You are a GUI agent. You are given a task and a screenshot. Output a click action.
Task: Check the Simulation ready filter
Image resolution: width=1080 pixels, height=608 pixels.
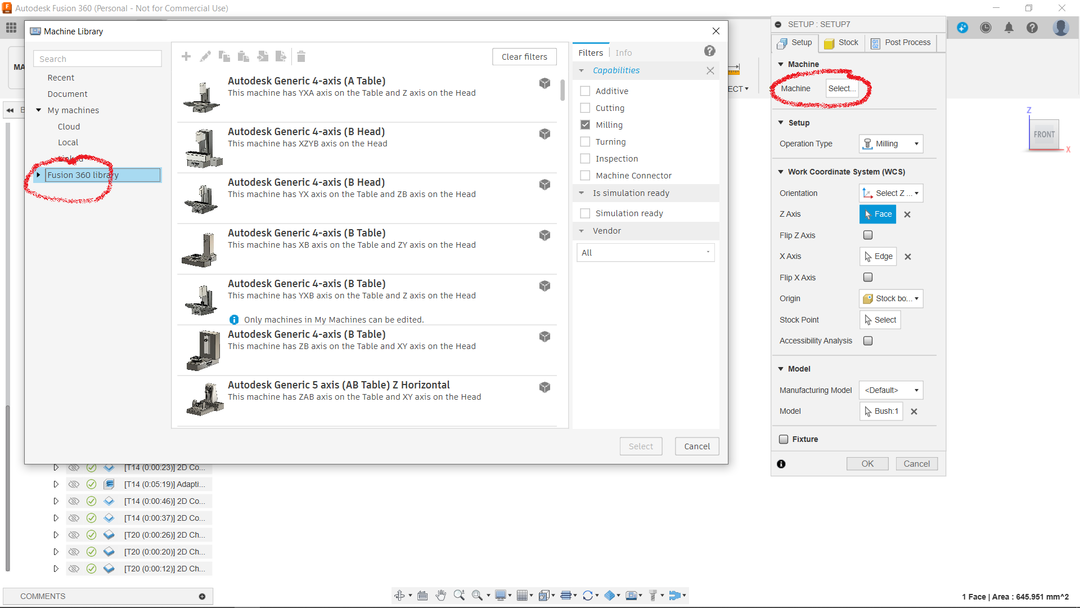coord(586,213)
